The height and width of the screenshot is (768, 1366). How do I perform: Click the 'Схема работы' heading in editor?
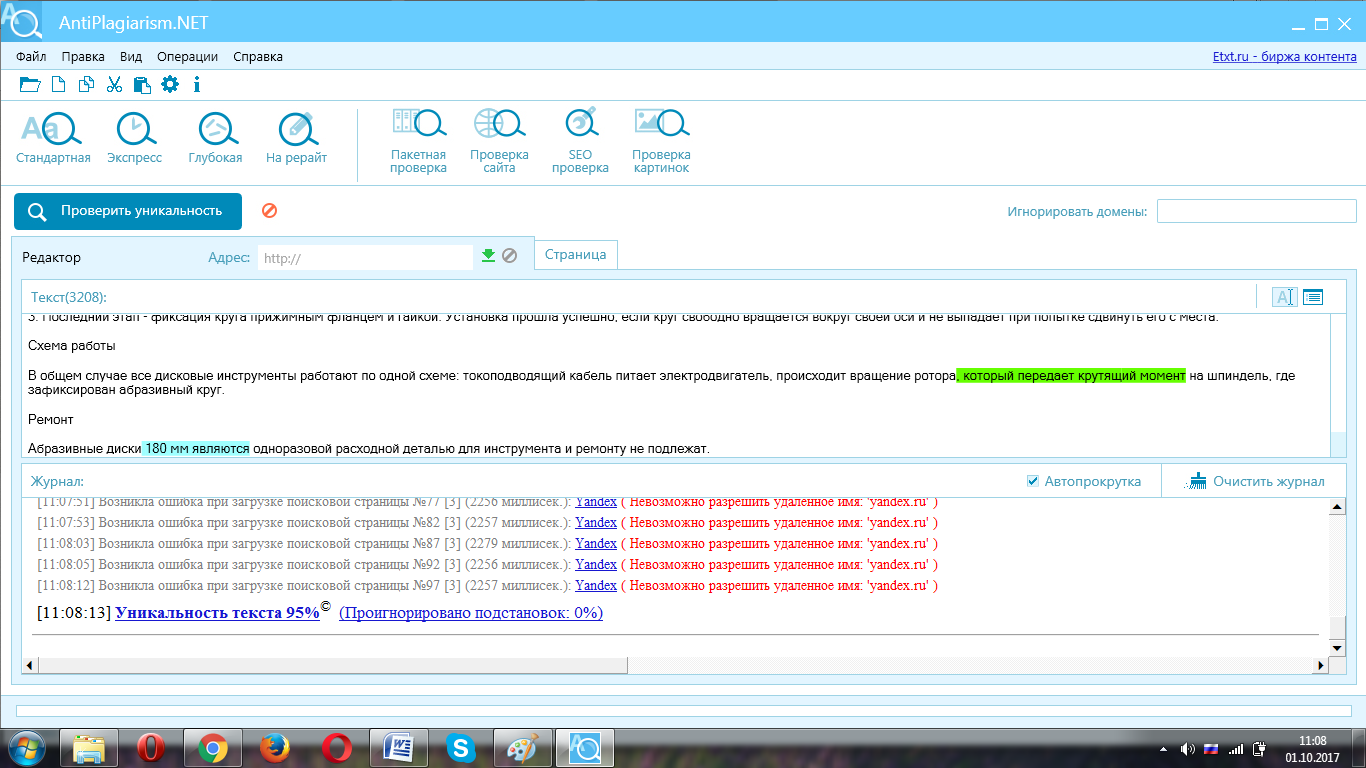tap(72, 346)
